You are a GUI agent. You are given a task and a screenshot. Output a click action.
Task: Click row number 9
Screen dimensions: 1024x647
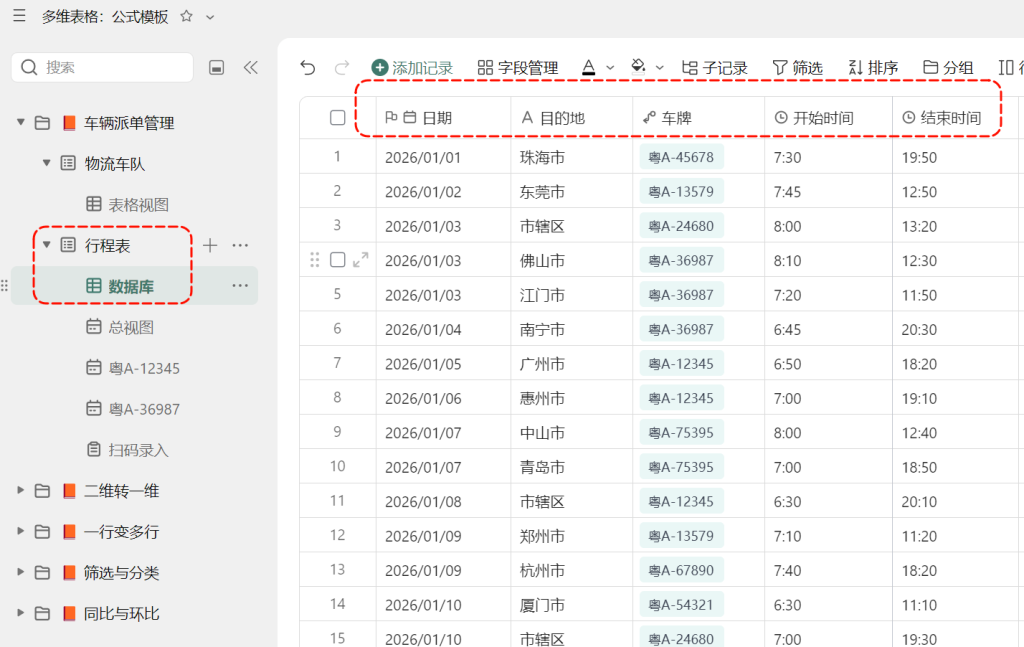click(337, 432)
